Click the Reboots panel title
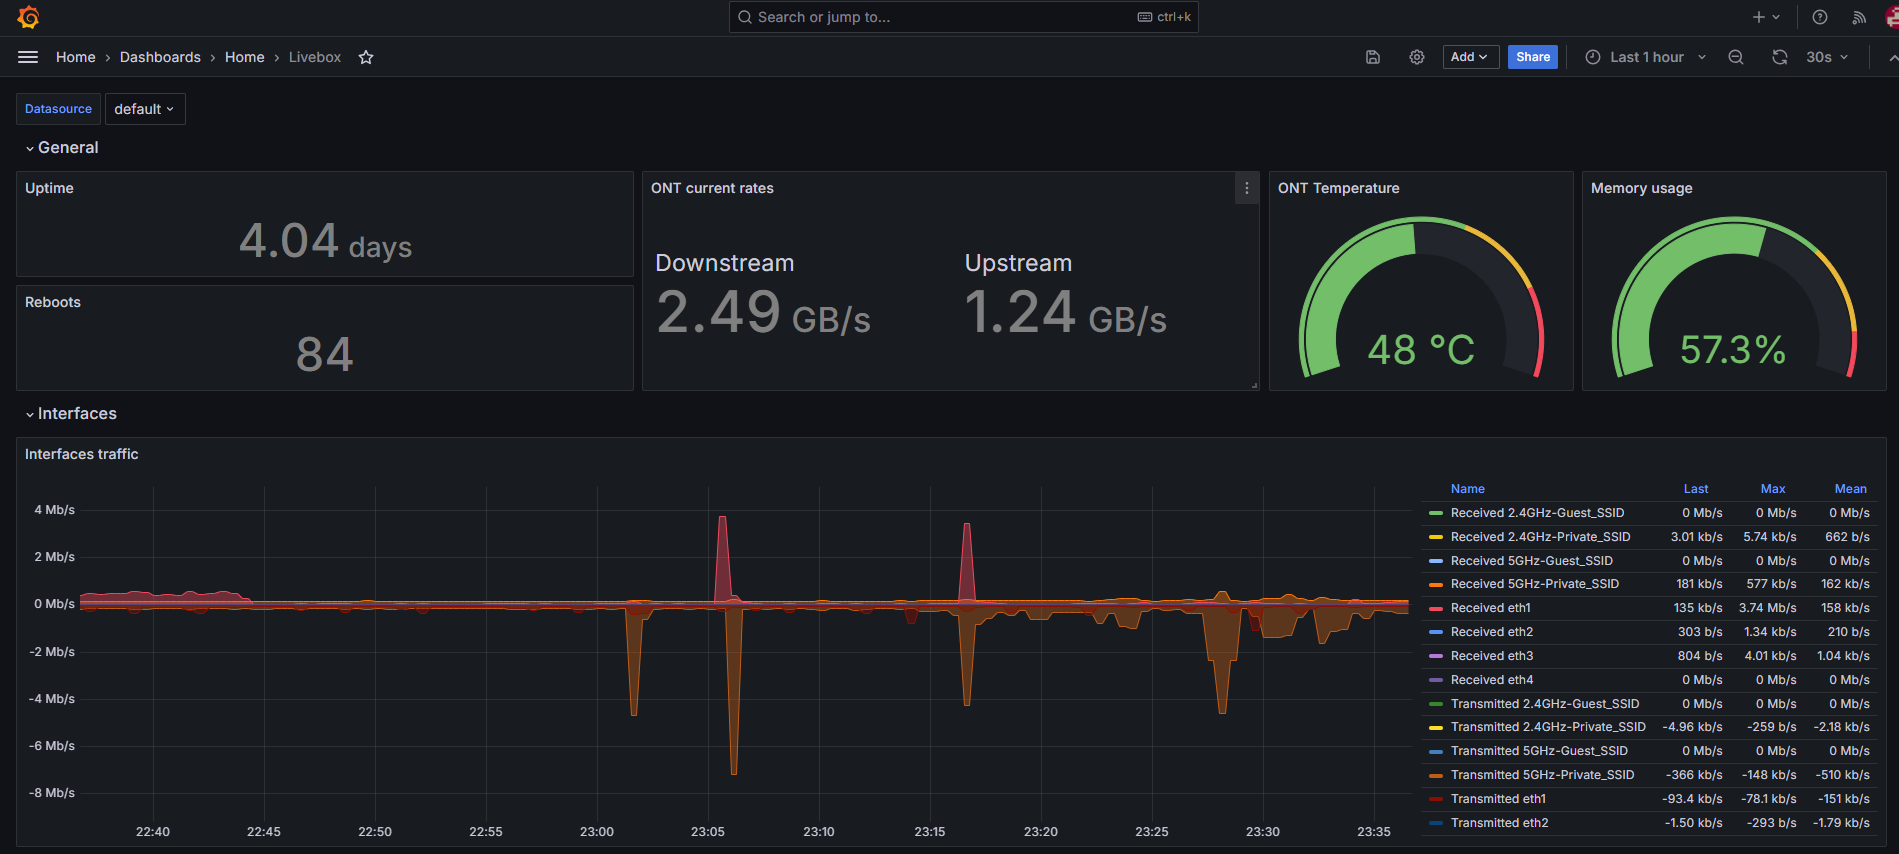1899x854 pixels. (53, 302)
